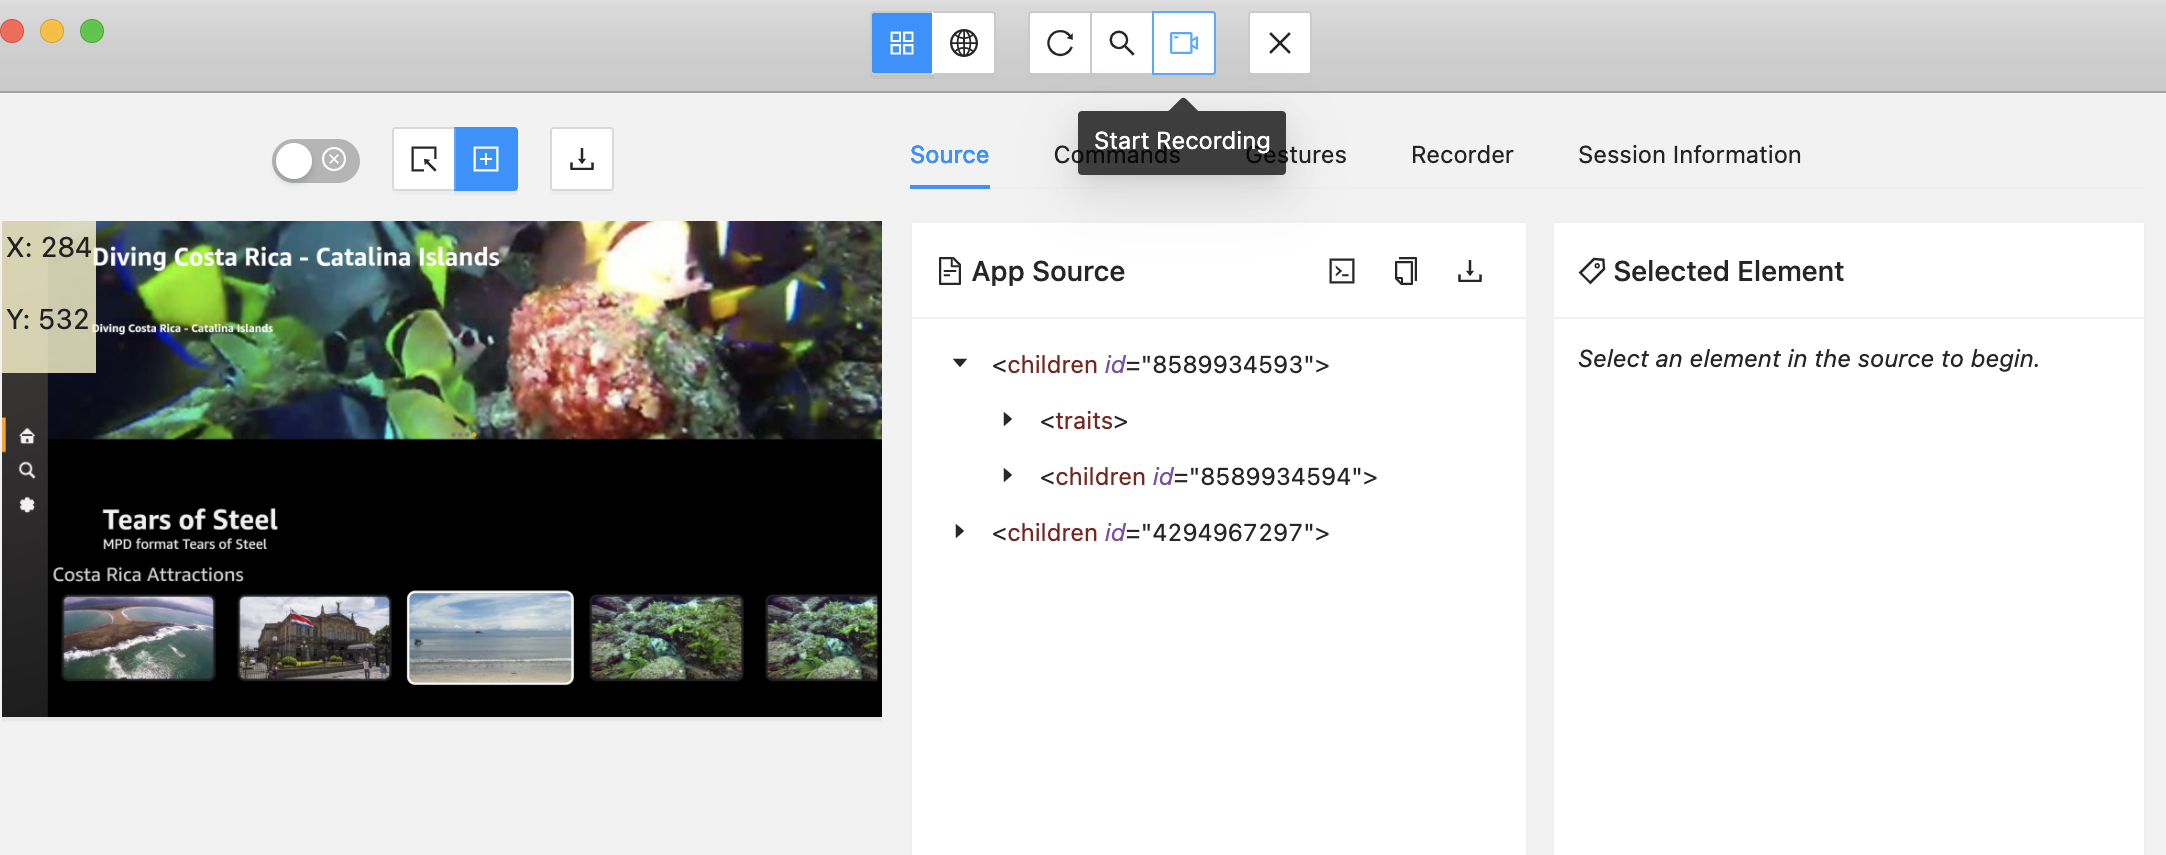
Task: Download app source as file
Action: [1469, 271]
